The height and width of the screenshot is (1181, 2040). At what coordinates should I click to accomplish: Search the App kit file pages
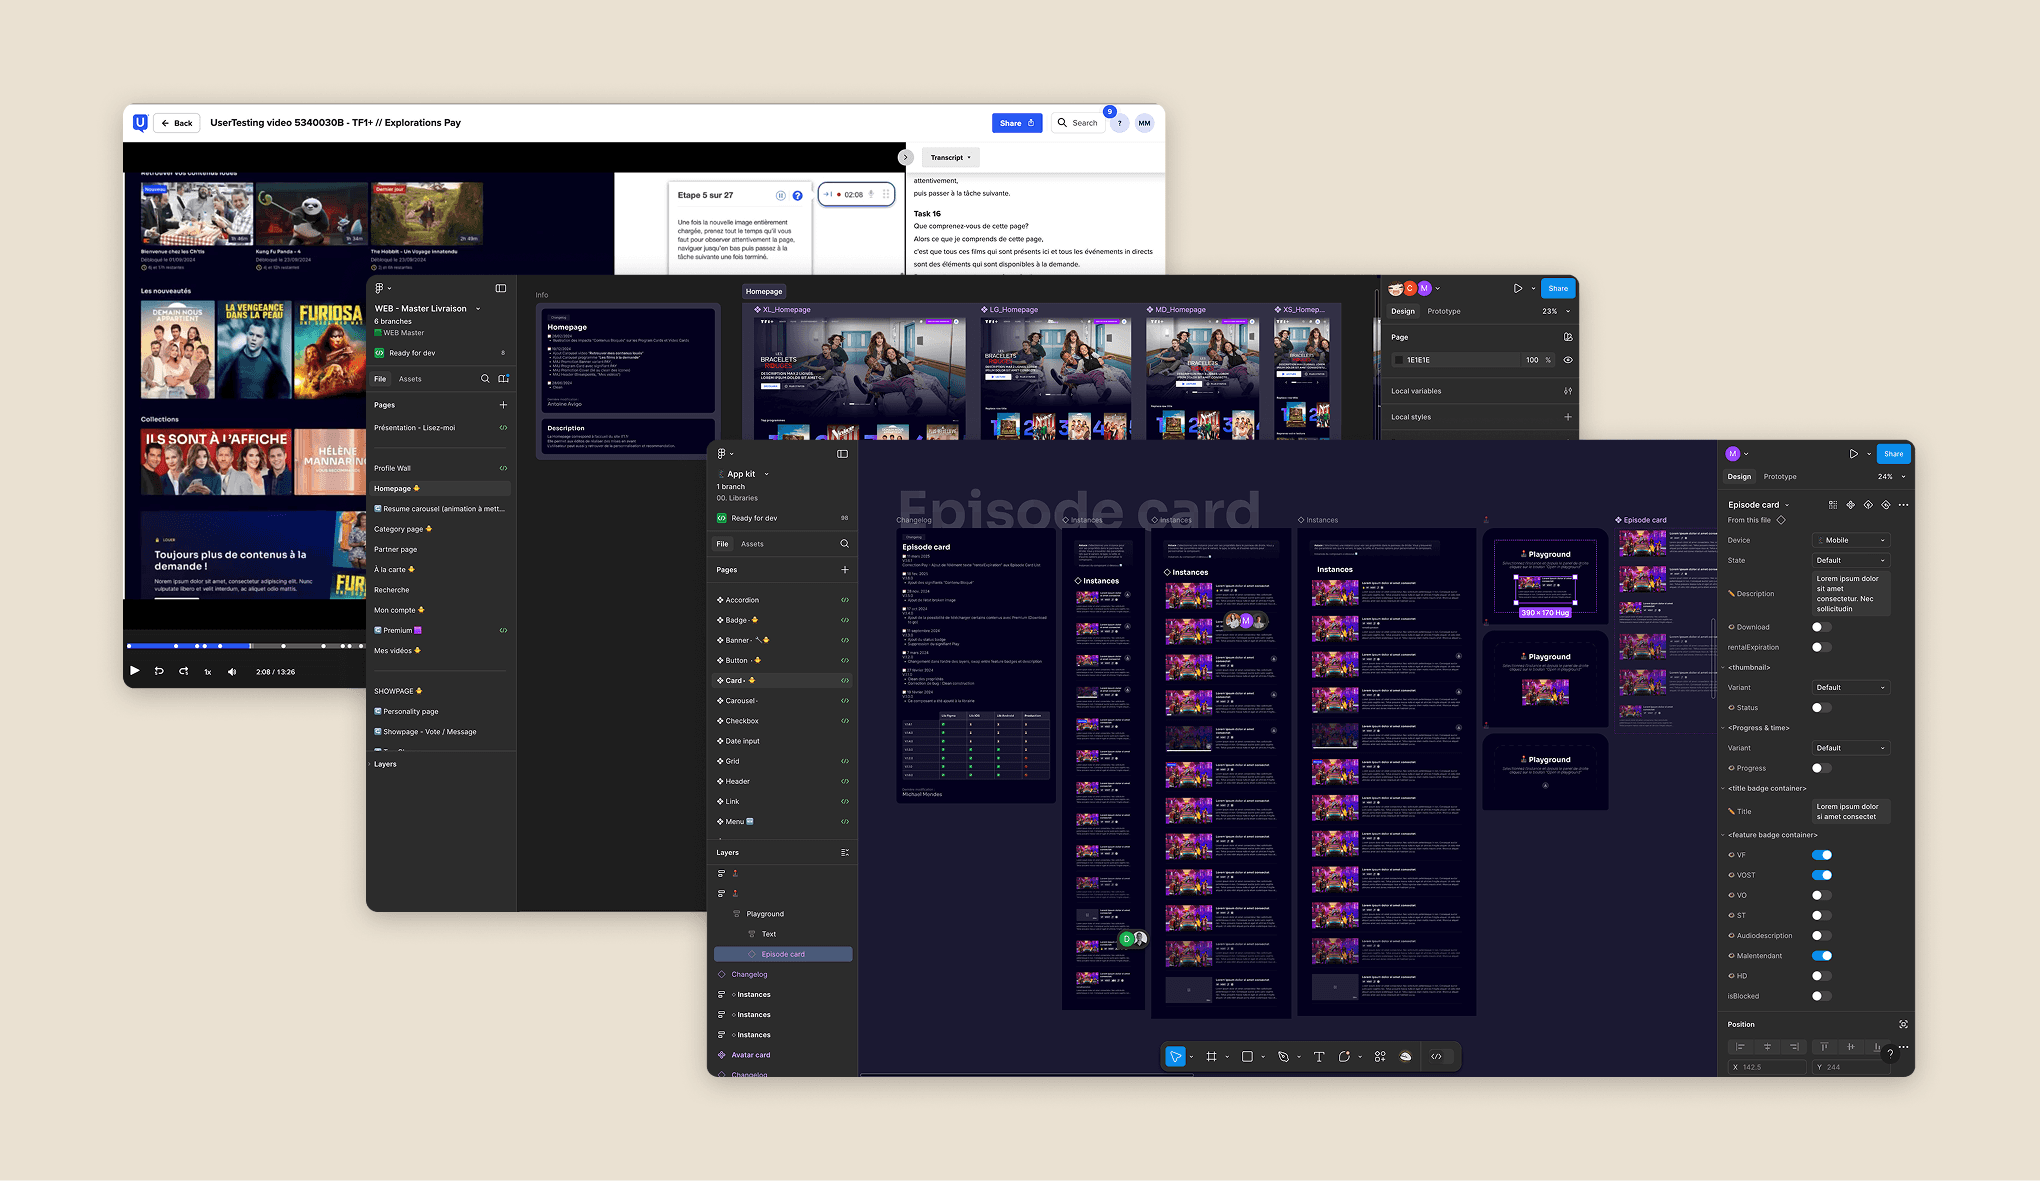pos(845,544)
